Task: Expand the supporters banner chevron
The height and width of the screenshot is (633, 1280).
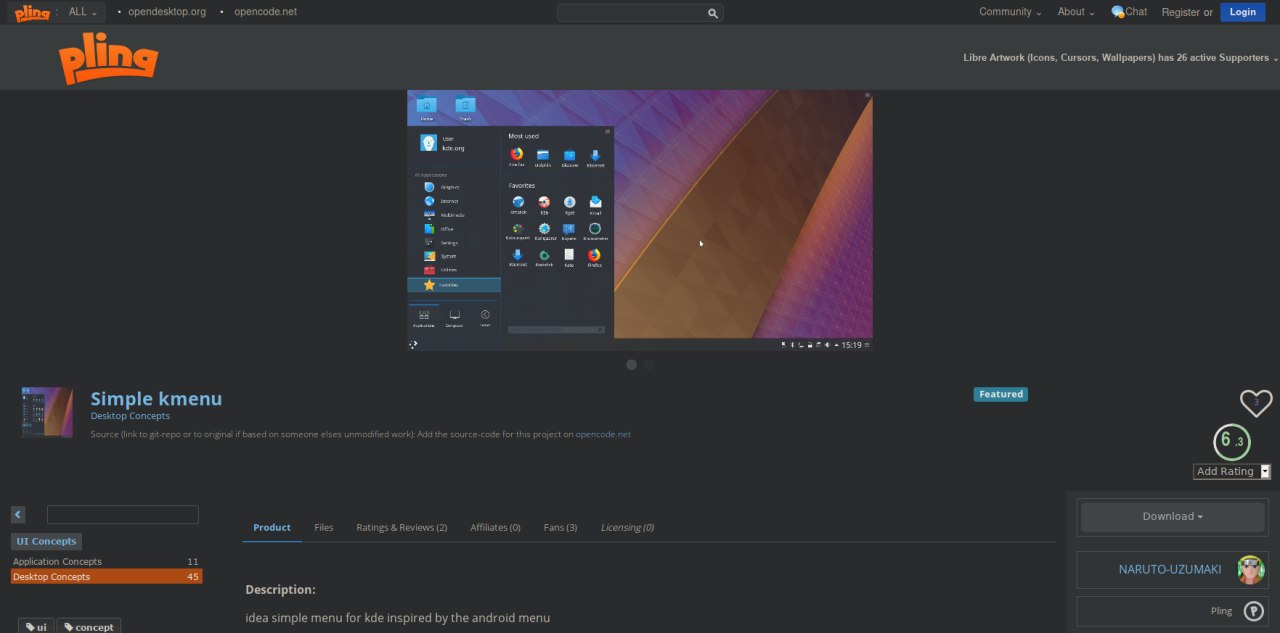Action: 1275,59
